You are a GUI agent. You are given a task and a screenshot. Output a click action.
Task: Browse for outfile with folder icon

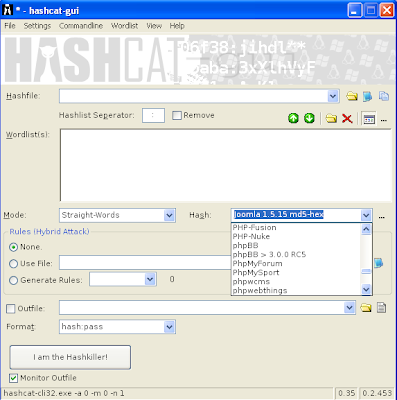(366, 307)
